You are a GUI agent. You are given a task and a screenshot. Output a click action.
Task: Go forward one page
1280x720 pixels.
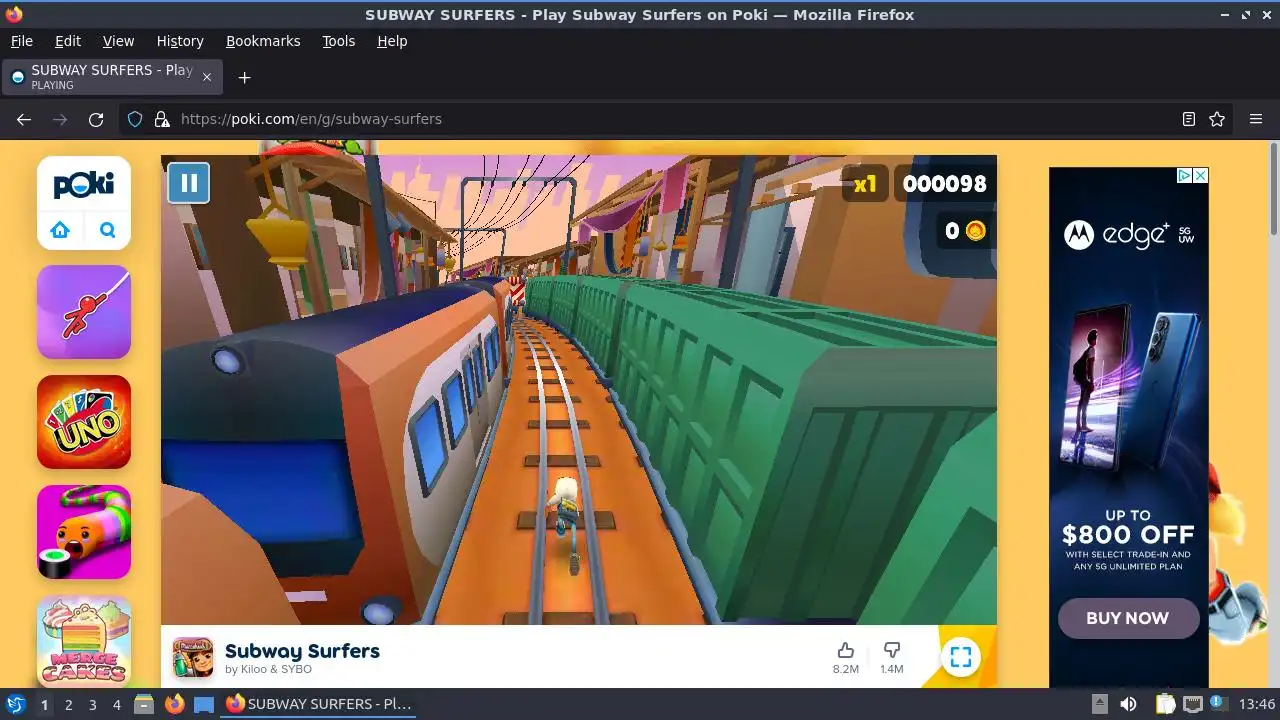pos(60,119)
